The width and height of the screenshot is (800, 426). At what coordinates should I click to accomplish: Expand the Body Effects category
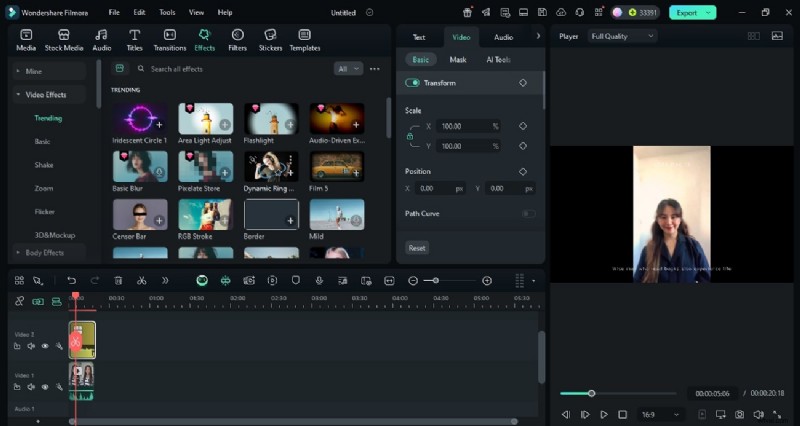tap(45, 253)
